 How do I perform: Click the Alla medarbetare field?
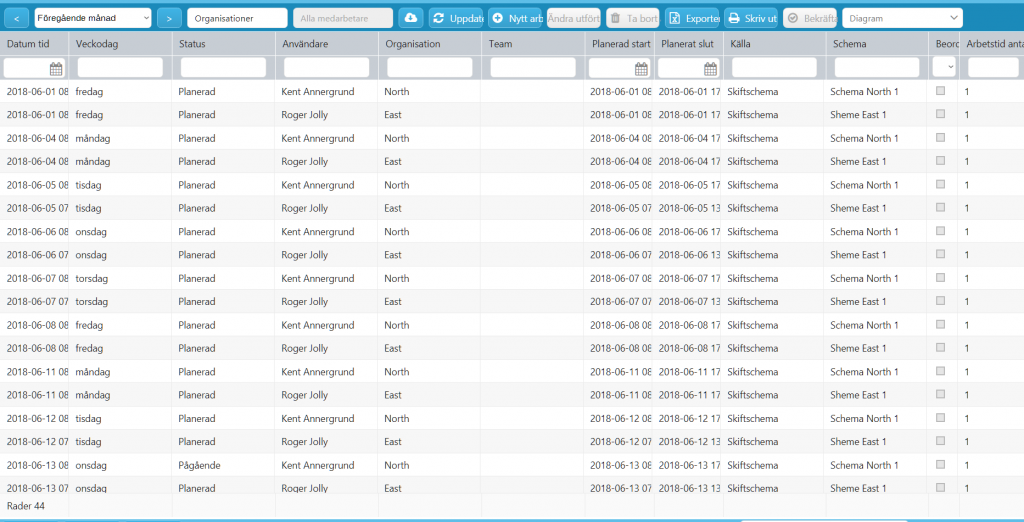[343, 18]
